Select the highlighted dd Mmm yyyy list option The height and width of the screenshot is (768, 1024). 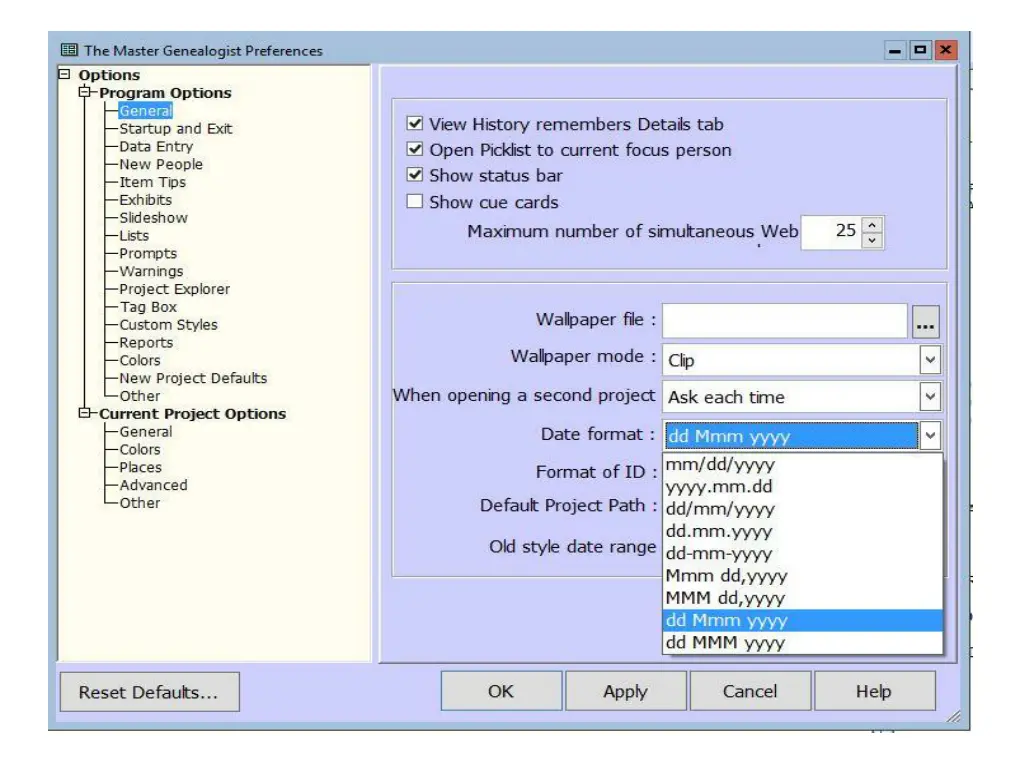803,620
